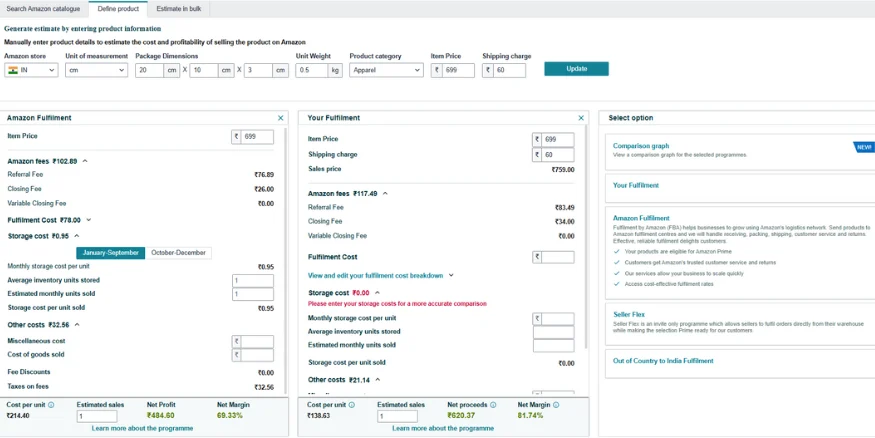
Task: Click Net Profit value ₹484.60
Action: [x=161, y=416]
